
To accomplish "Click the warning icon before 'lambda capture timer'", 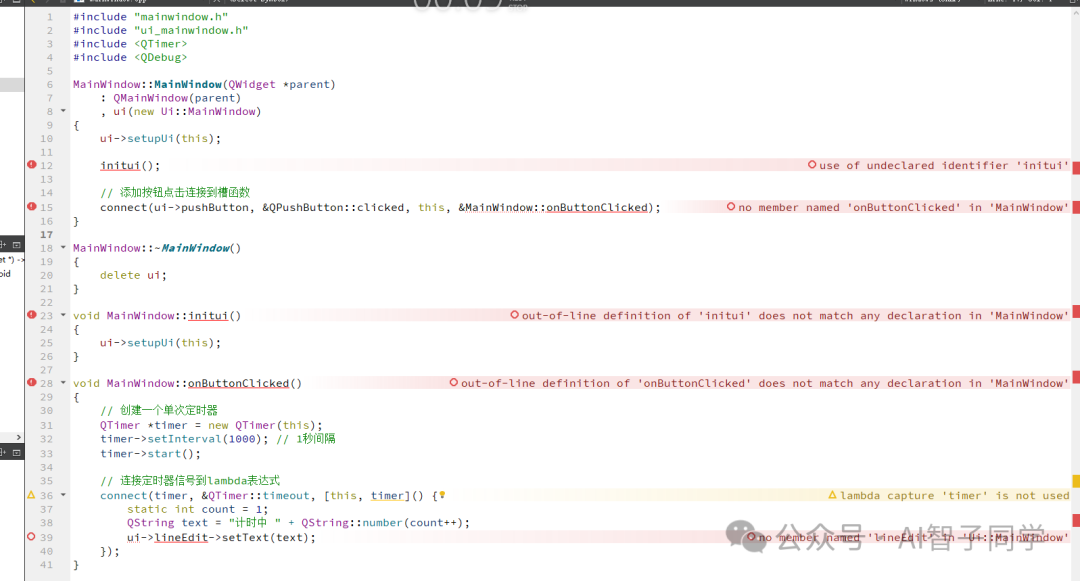I will 832,494.
